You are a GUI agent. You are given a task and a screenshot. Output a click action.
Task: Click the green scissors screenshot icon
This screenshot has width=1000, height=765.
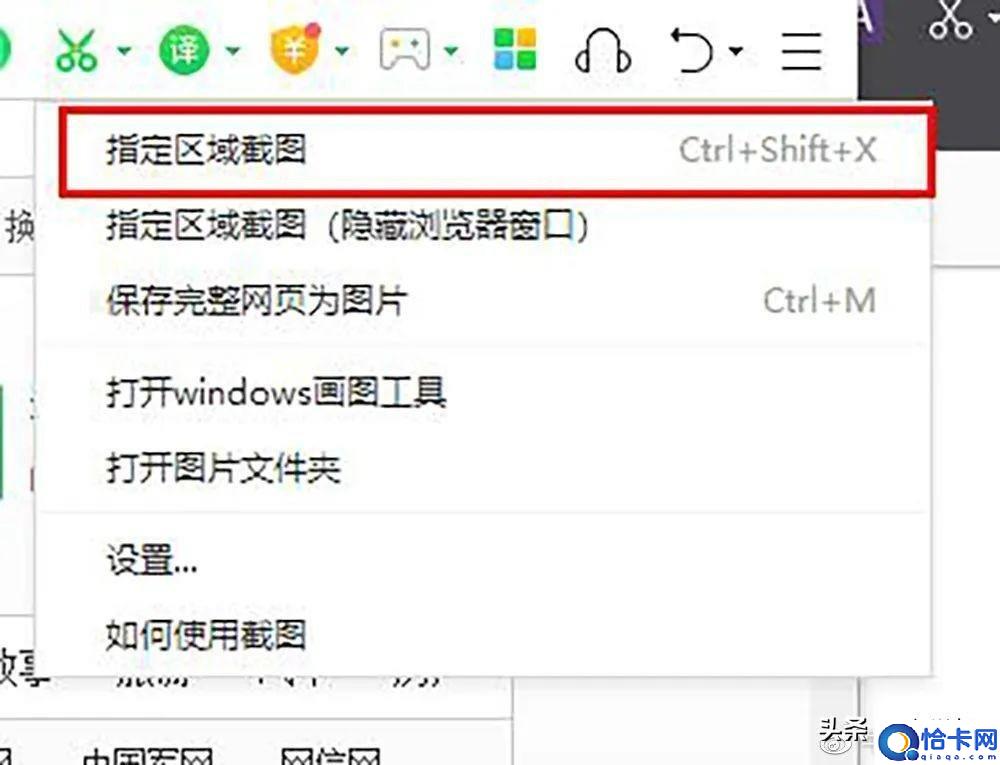coord(77,50)
